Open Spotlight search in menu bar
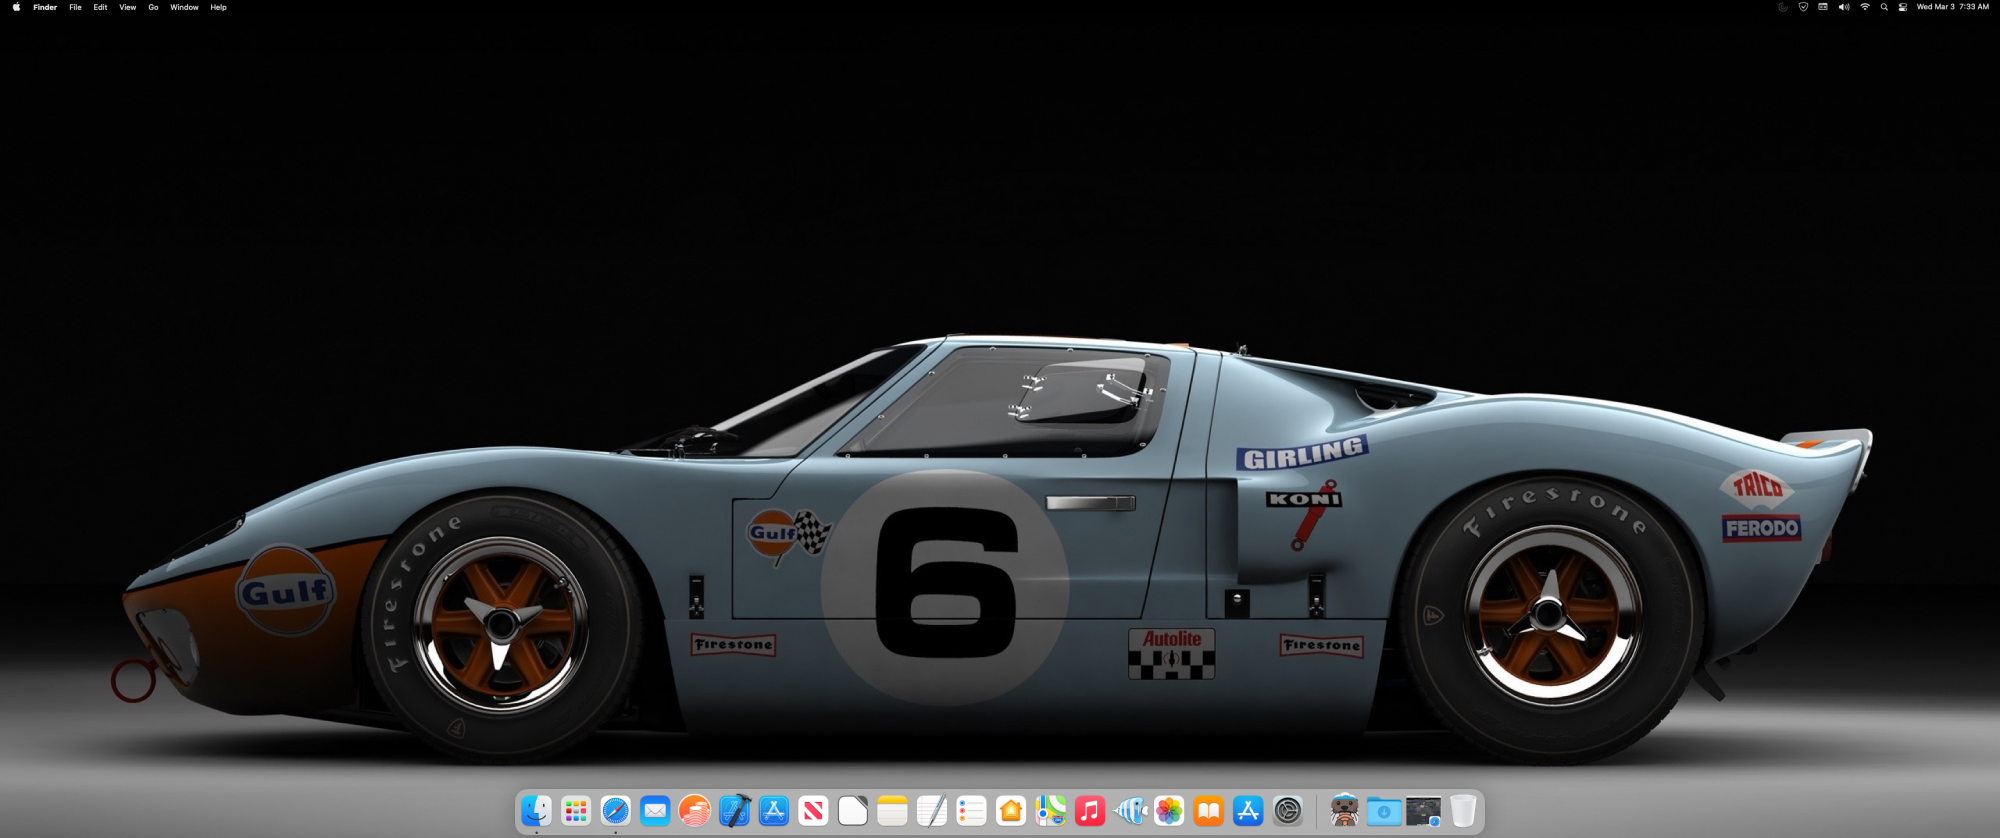The width and height of the screenshot is (2000, 838). coord(1884,7)
